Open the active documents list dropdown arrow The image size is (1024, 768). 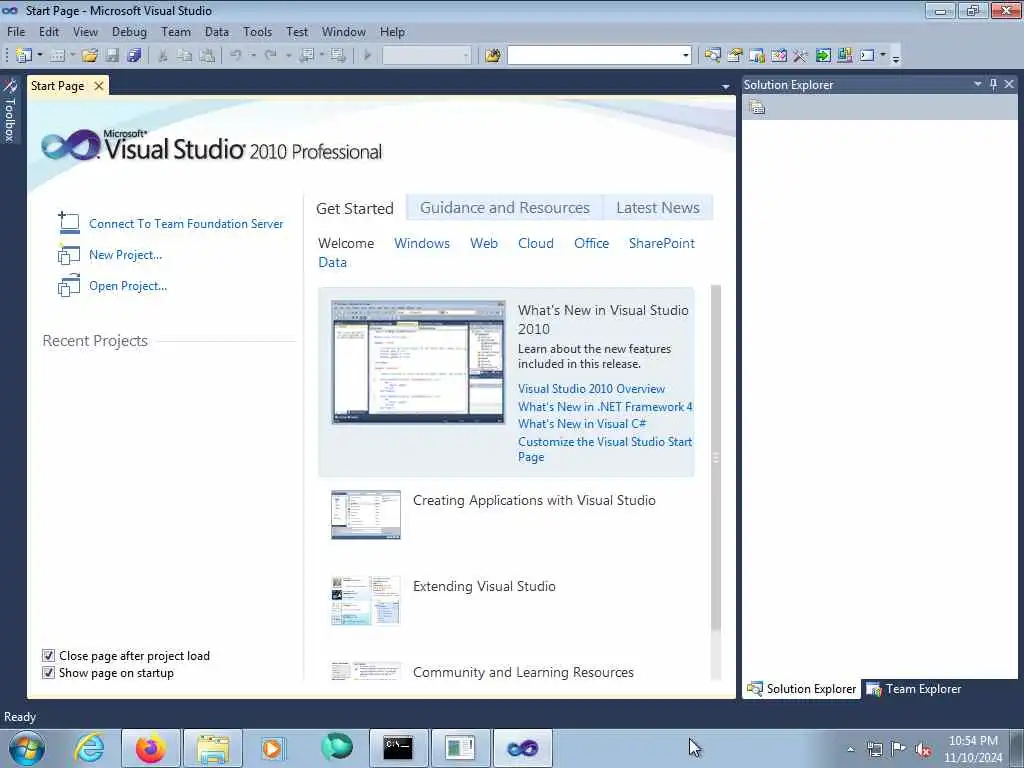726,86
